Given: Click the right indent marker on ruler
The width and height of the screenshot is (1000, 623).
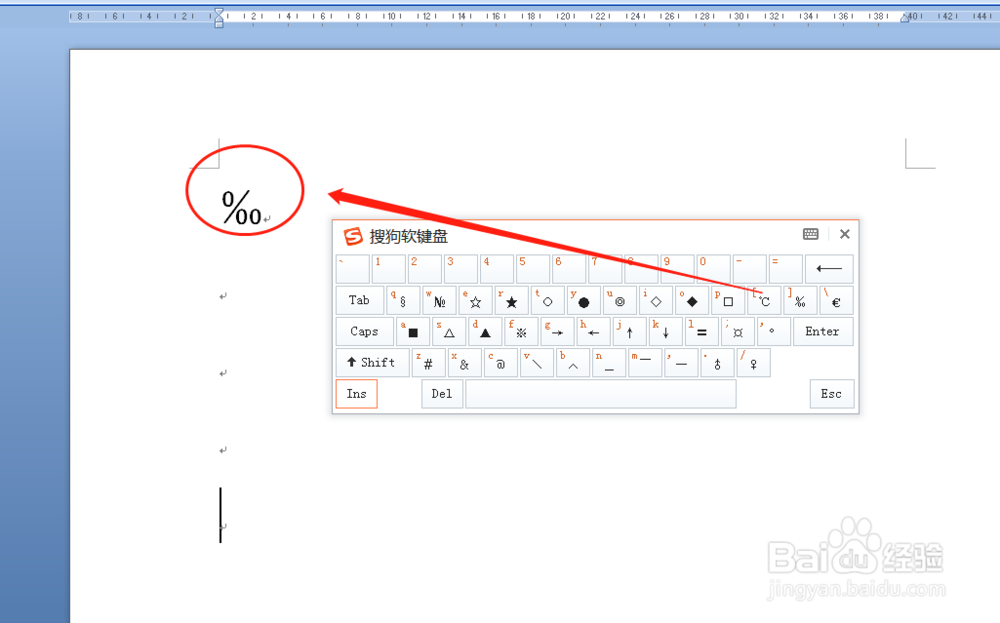Looking at the screenshot, I should (x=904, y=18).
